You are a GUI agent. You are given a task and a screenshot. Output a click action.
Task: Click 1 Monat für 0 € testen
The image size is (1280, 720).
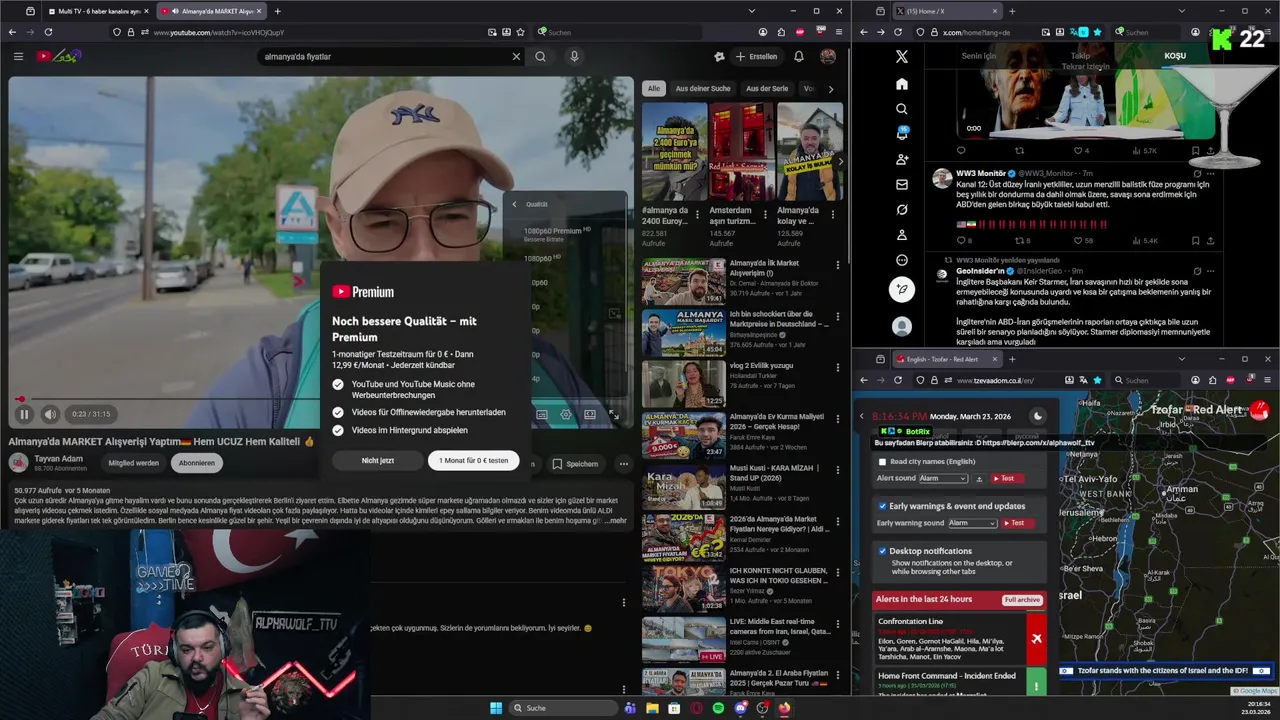click(473, 460)
